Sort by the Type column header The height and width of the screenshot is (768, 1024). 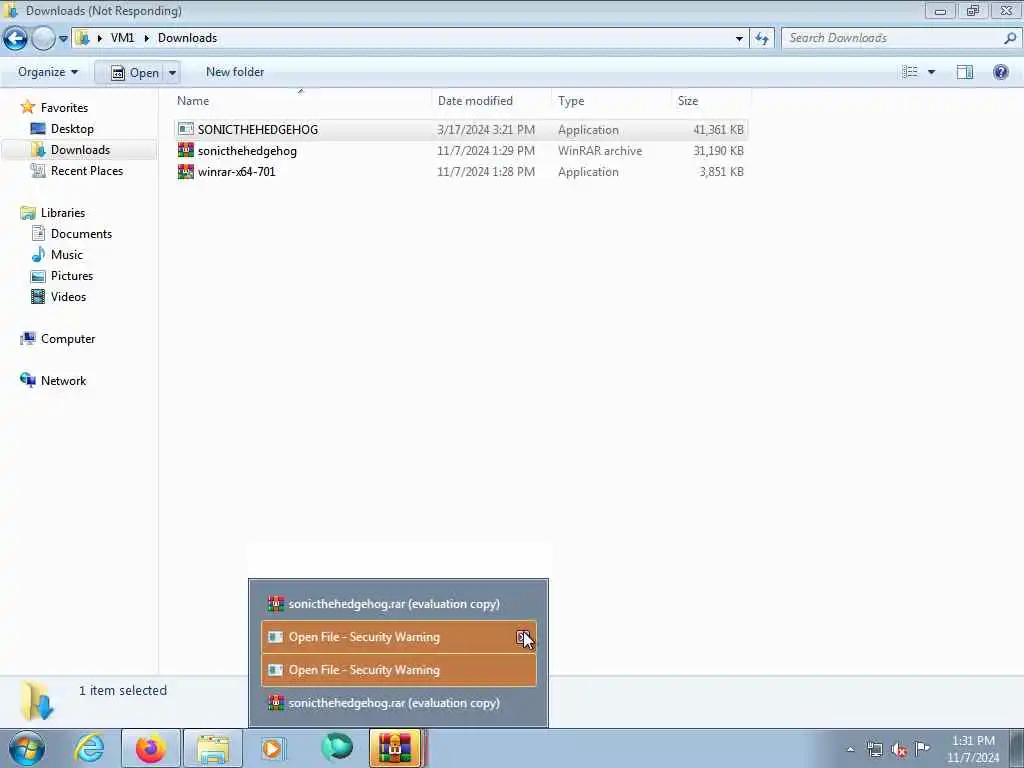(611, 101)
